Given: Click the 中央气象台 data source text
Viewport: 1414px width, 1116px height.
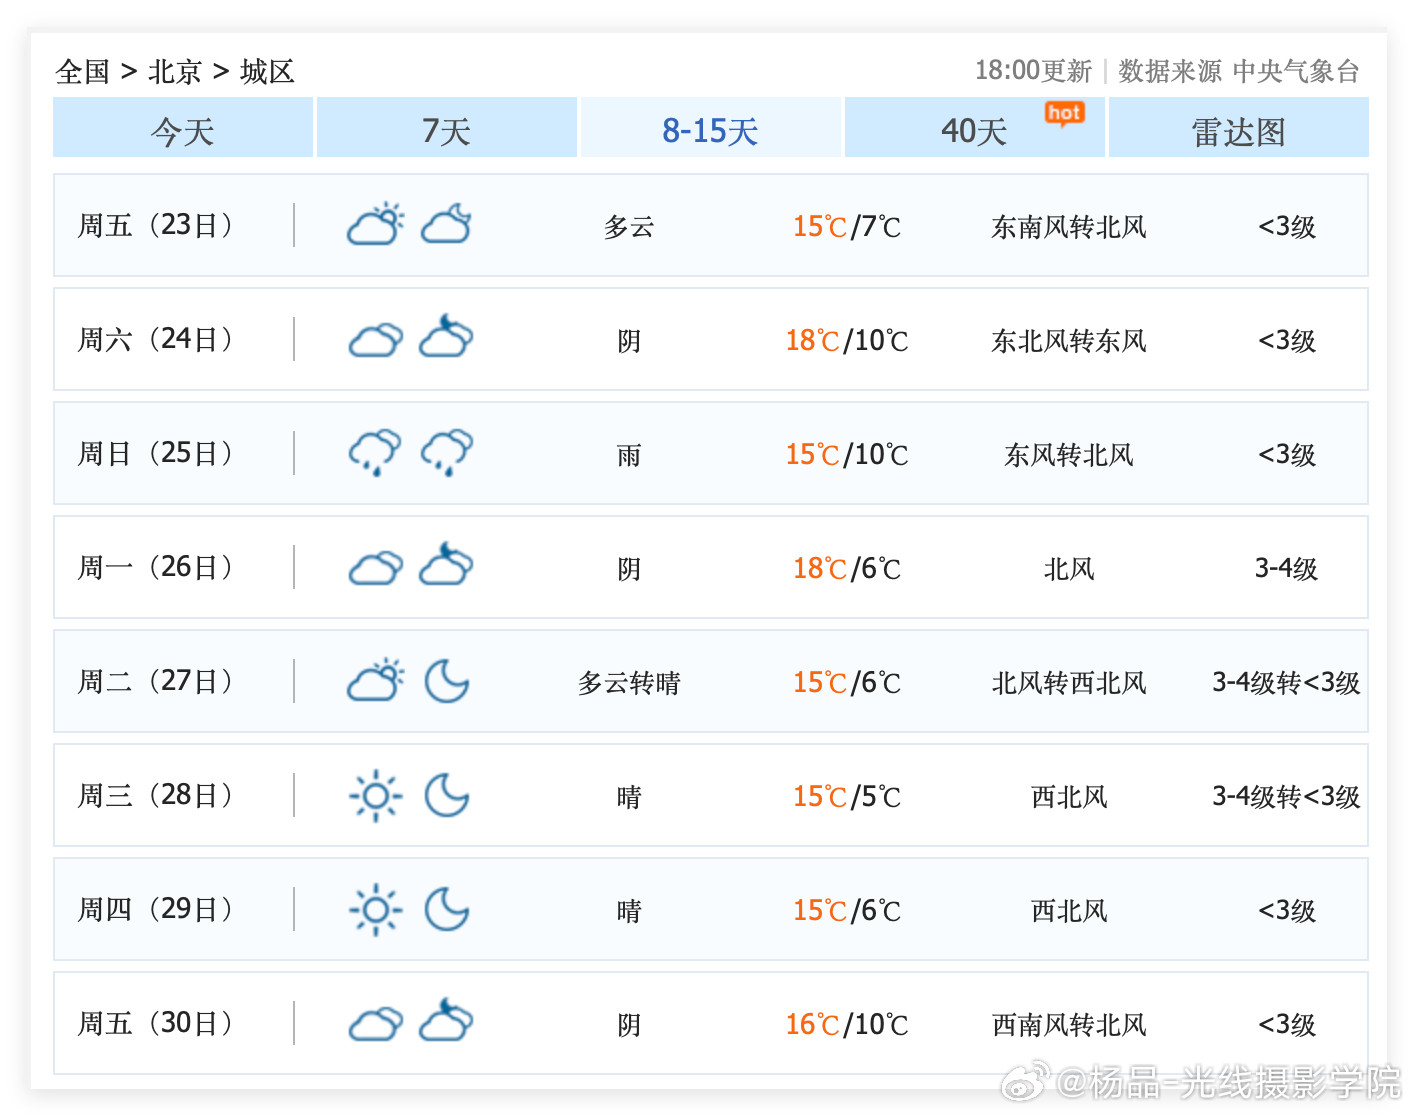Looking at the screenshot, I should click(1296, 71).
